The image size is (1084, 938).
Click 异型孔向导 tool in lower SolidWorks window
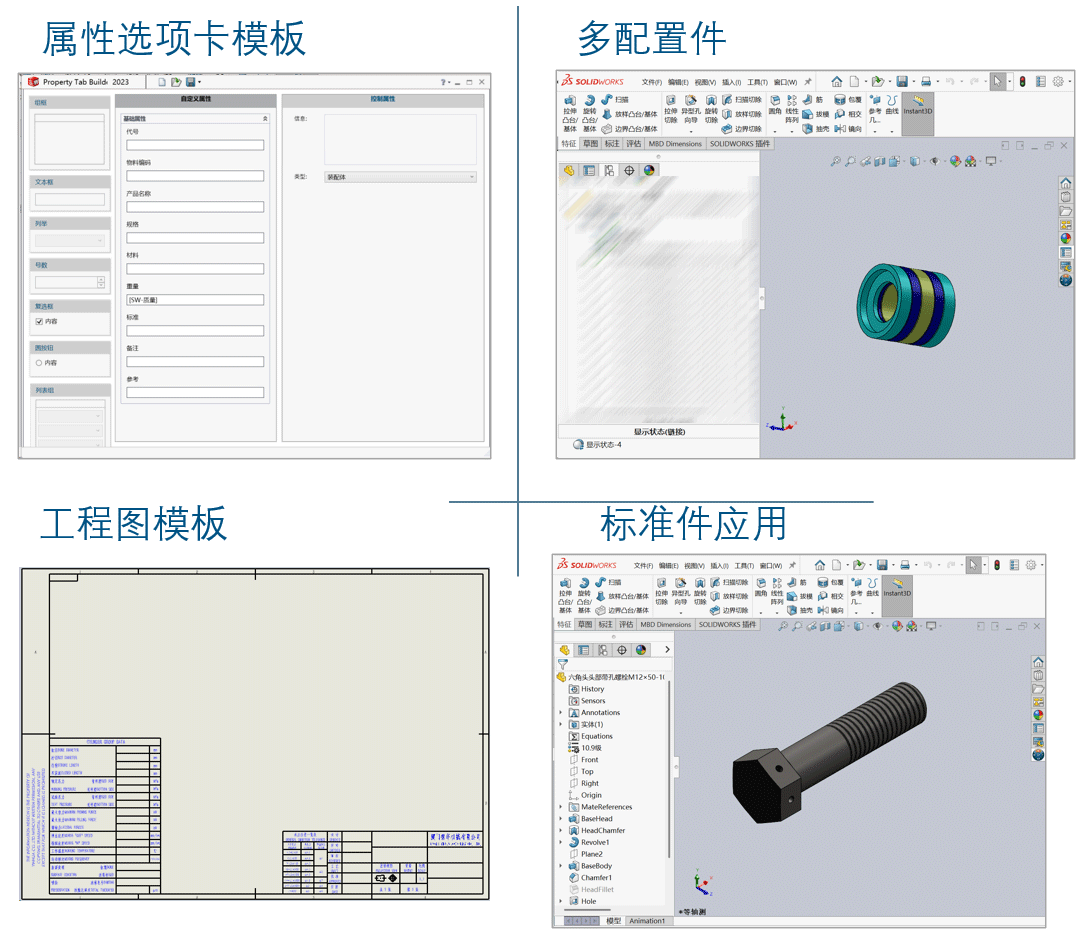tap(680, 592)
